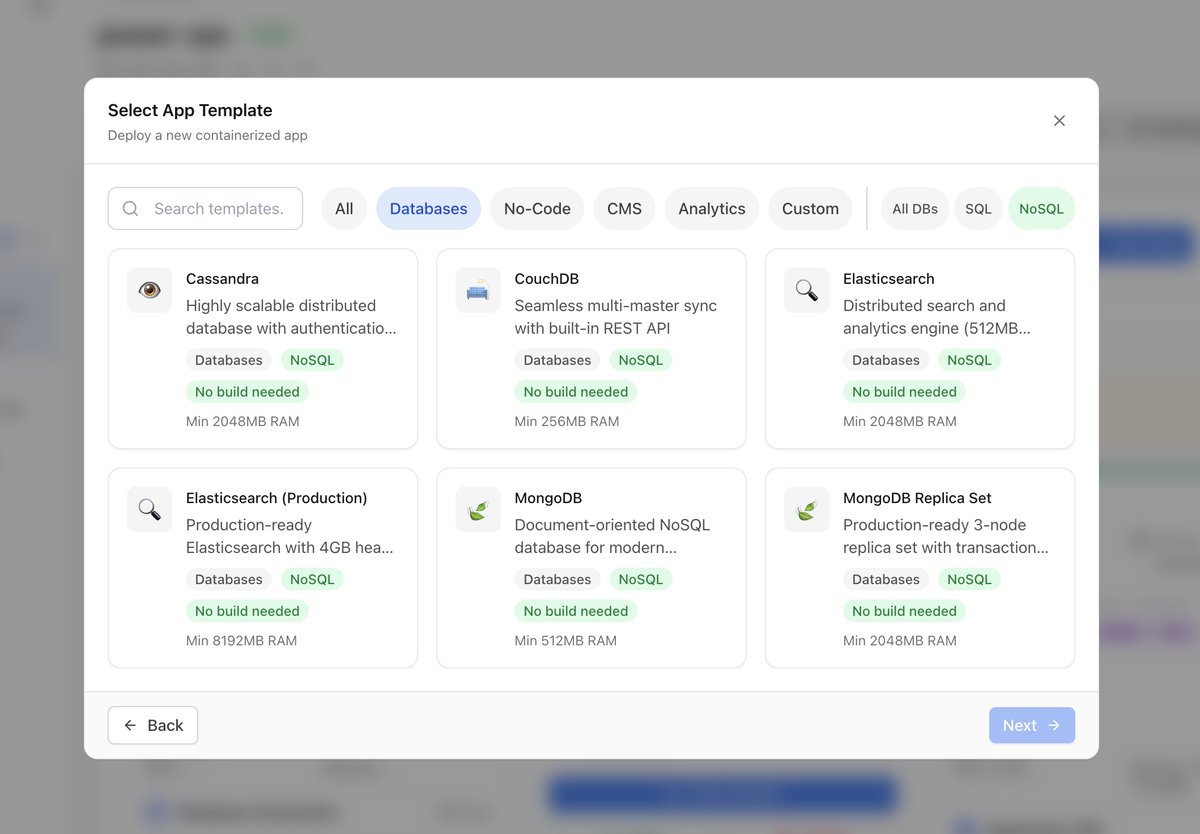Select the CouchDB template title

click(547, 279)
